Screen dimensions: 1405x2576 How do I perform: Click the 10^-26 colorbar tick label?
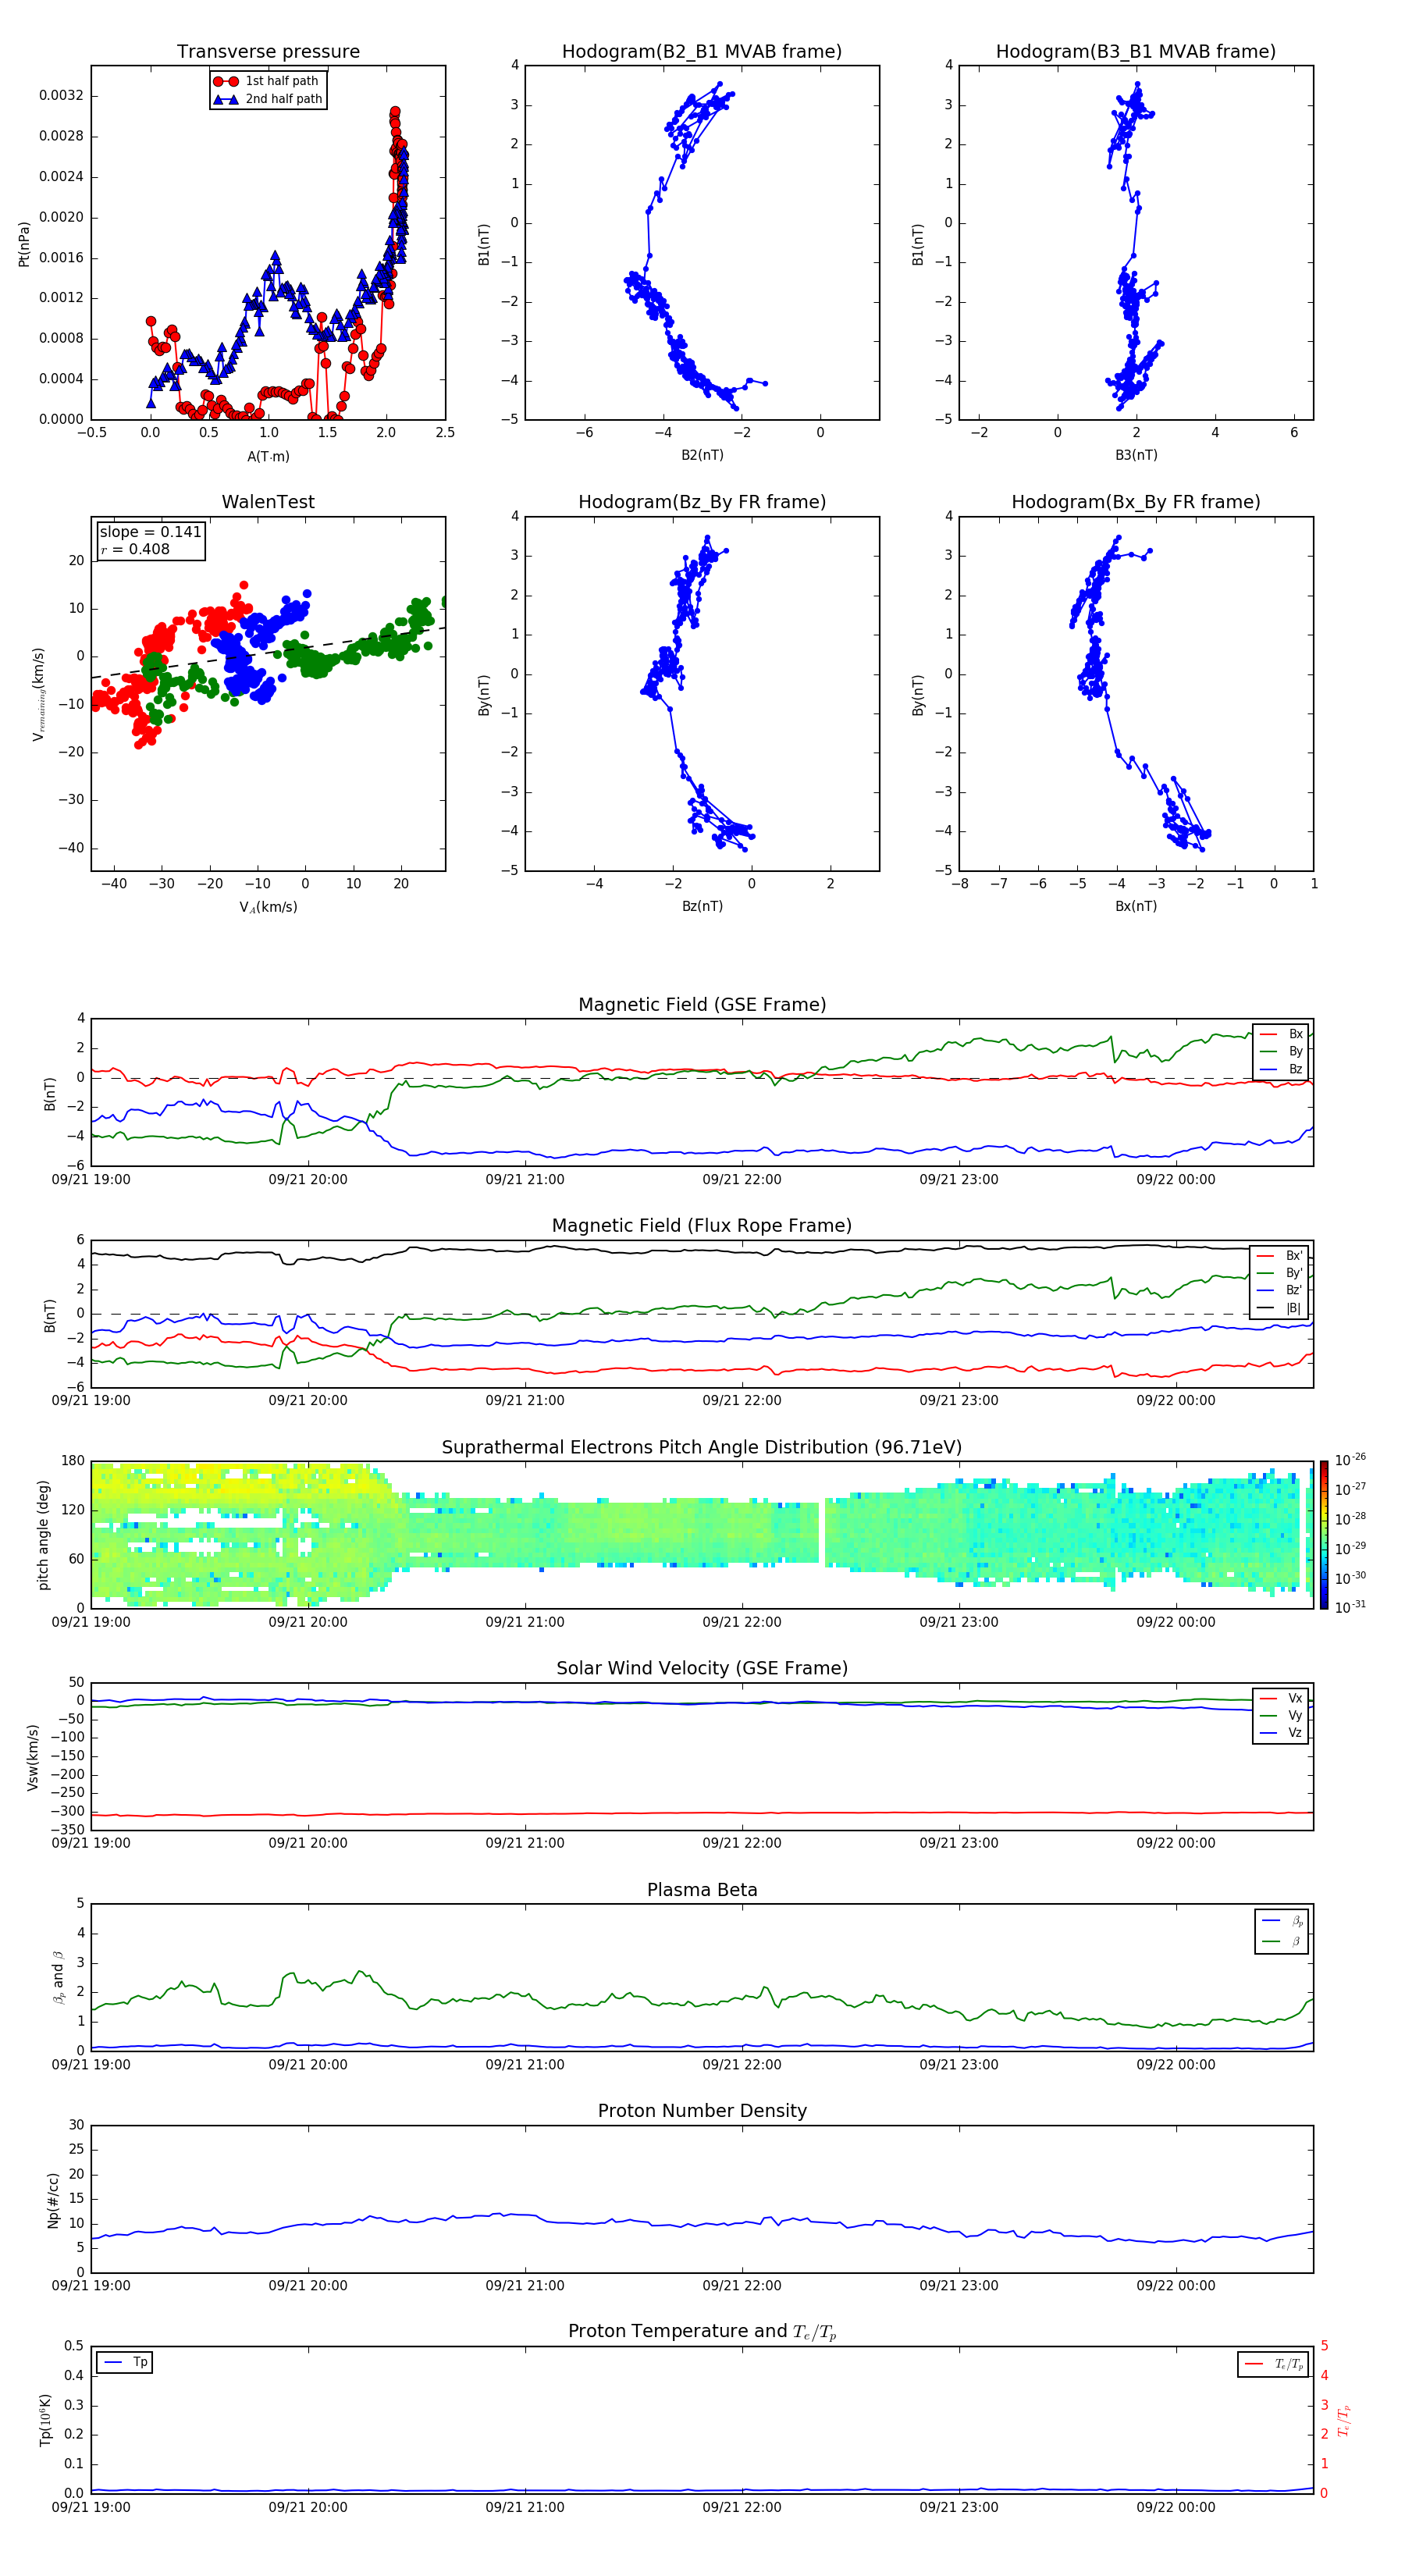(x=1350, y=1460)
